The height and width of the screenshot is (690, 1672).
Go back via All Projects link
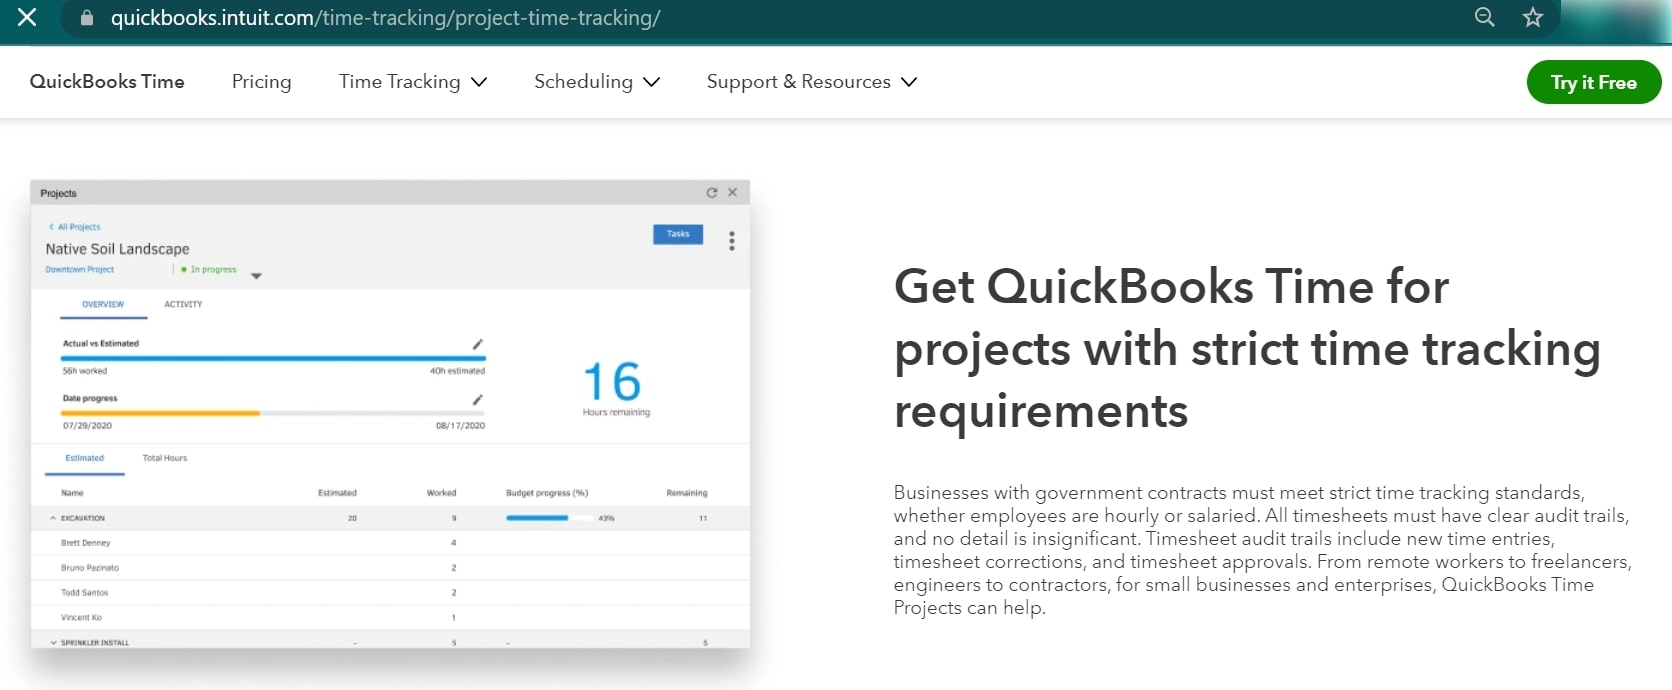[75, 227]
